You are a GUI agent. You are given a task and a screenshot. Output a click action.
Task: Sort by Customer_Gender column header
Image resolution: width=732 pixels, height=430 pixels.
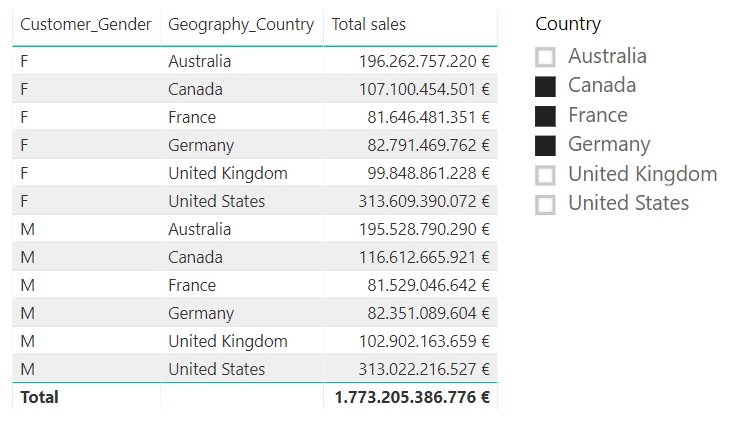86,24
